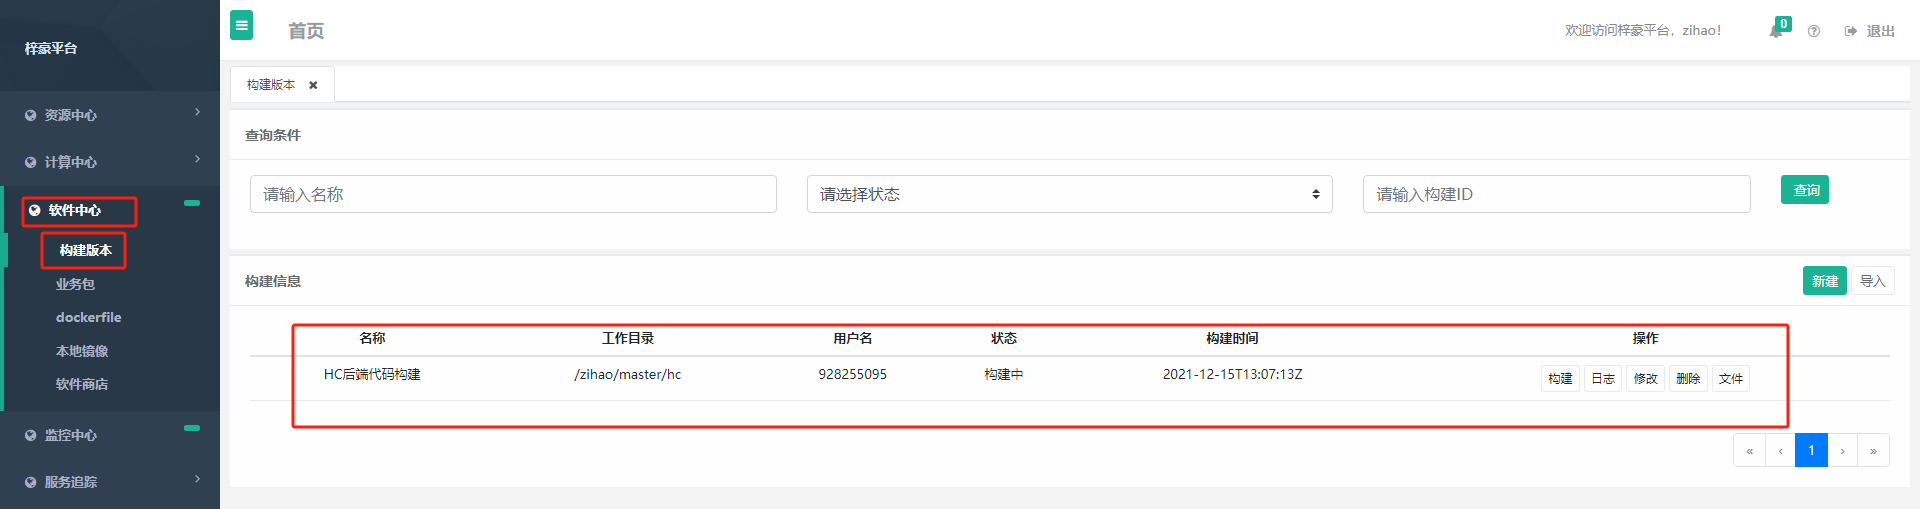Toggle the 监控中心 sidebar menu
This screenshot has height=509, width=1920.
pyautogui.click(x=110, y=435)
